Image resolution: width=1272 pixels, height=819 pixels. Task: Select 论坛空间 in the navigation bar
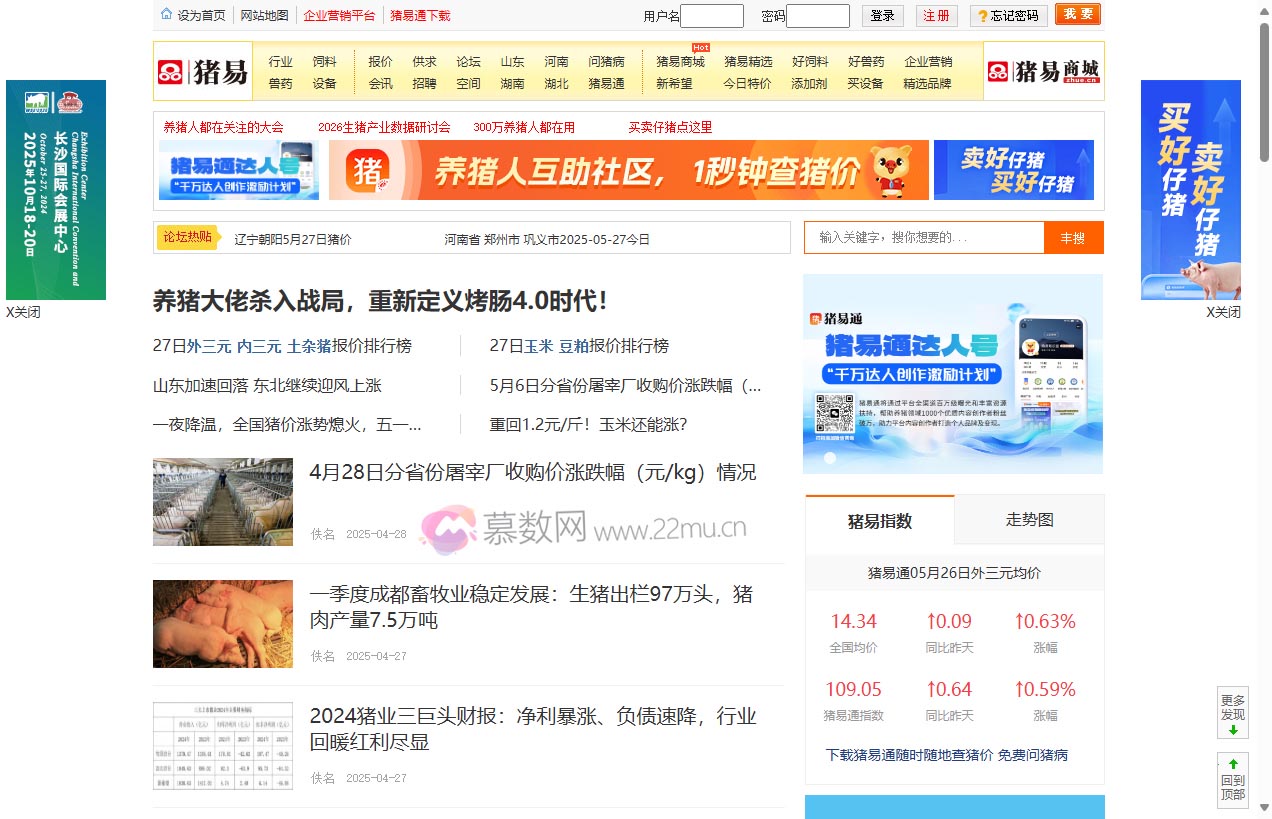tap(468, 71)
